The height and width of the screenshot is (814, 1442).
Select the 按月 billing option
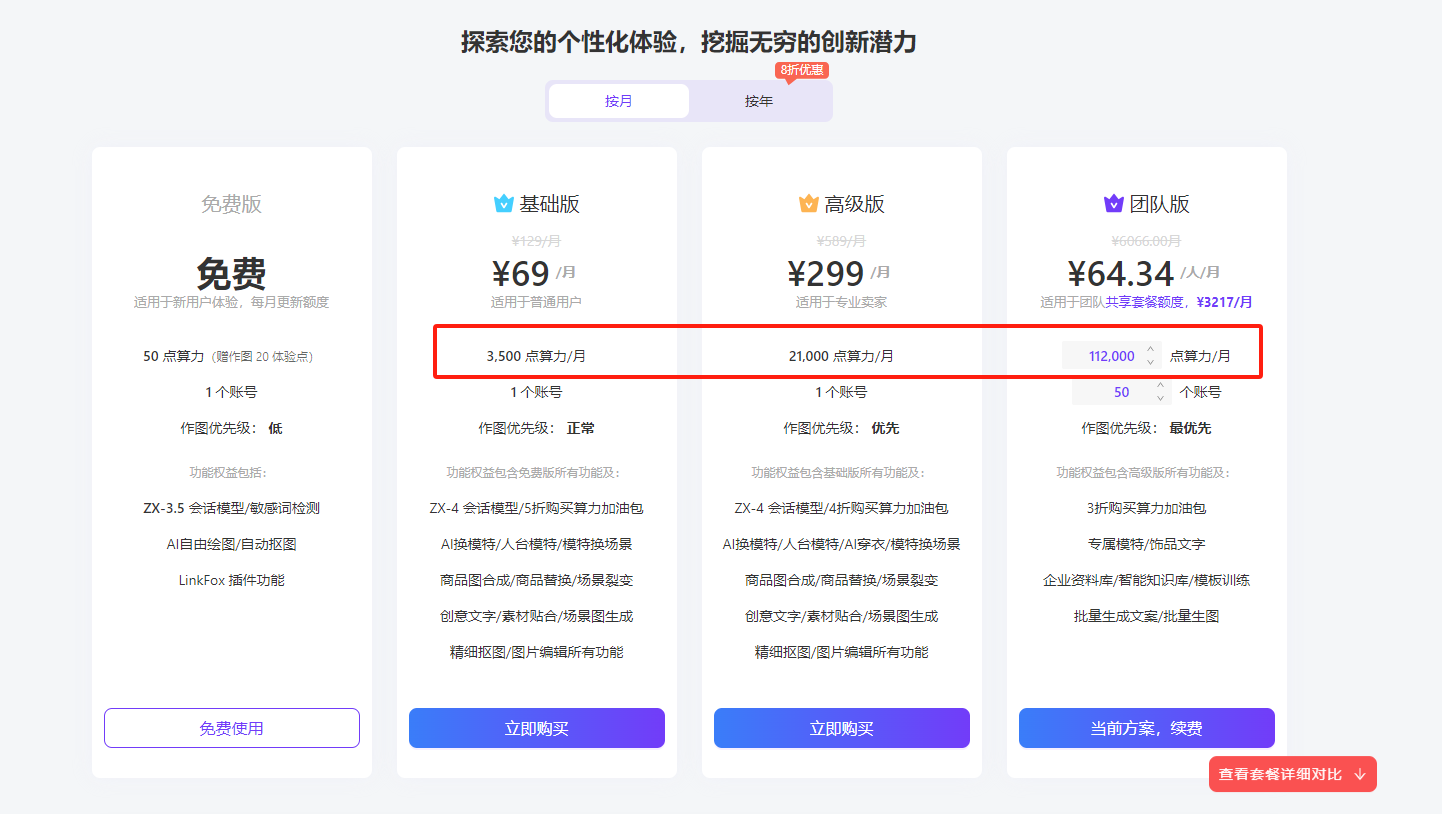(x=618, y=100)
